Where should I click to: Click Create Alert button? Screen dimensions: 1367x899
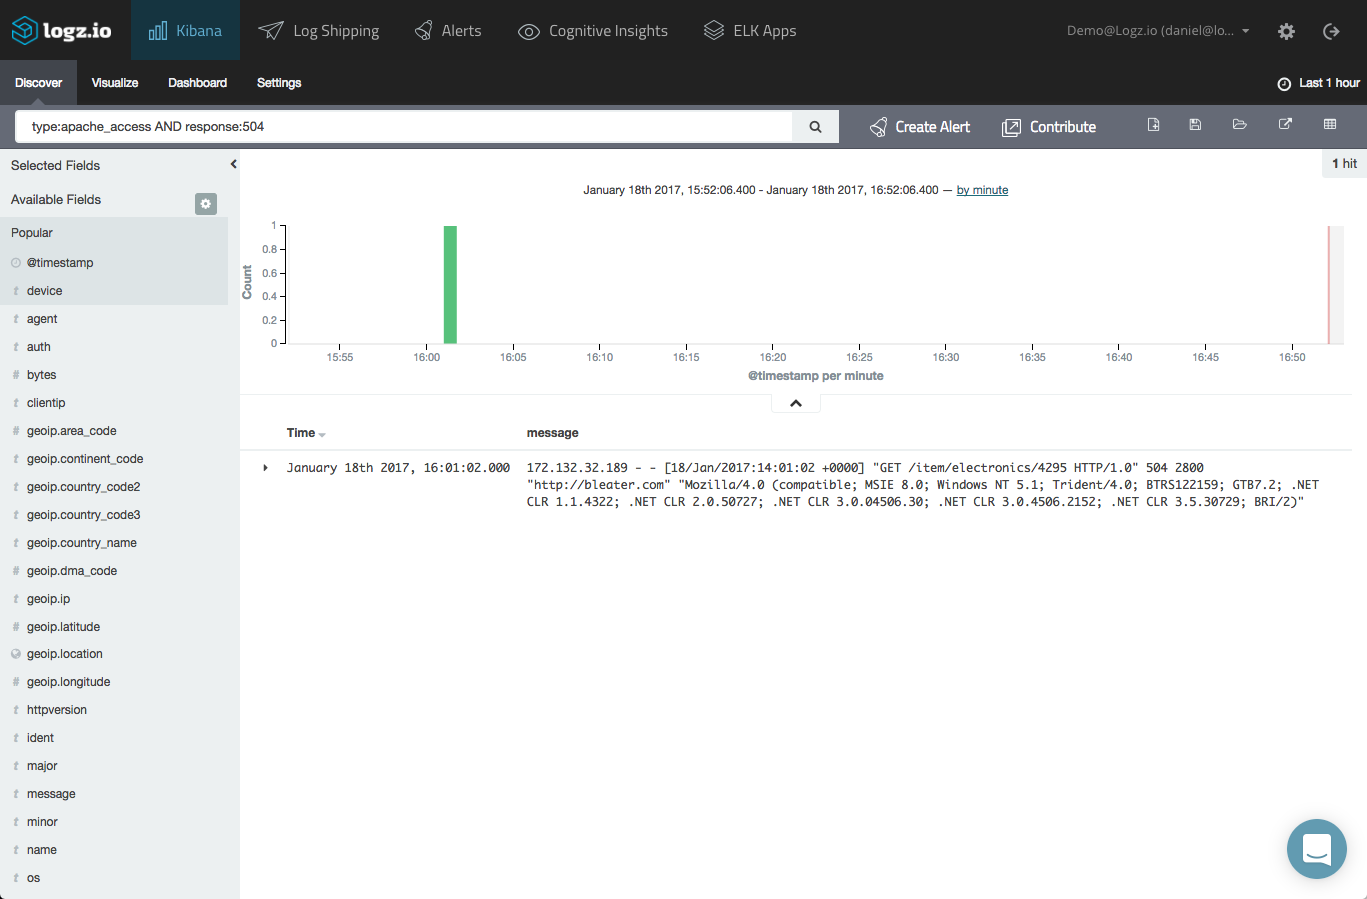pos(920,127)
